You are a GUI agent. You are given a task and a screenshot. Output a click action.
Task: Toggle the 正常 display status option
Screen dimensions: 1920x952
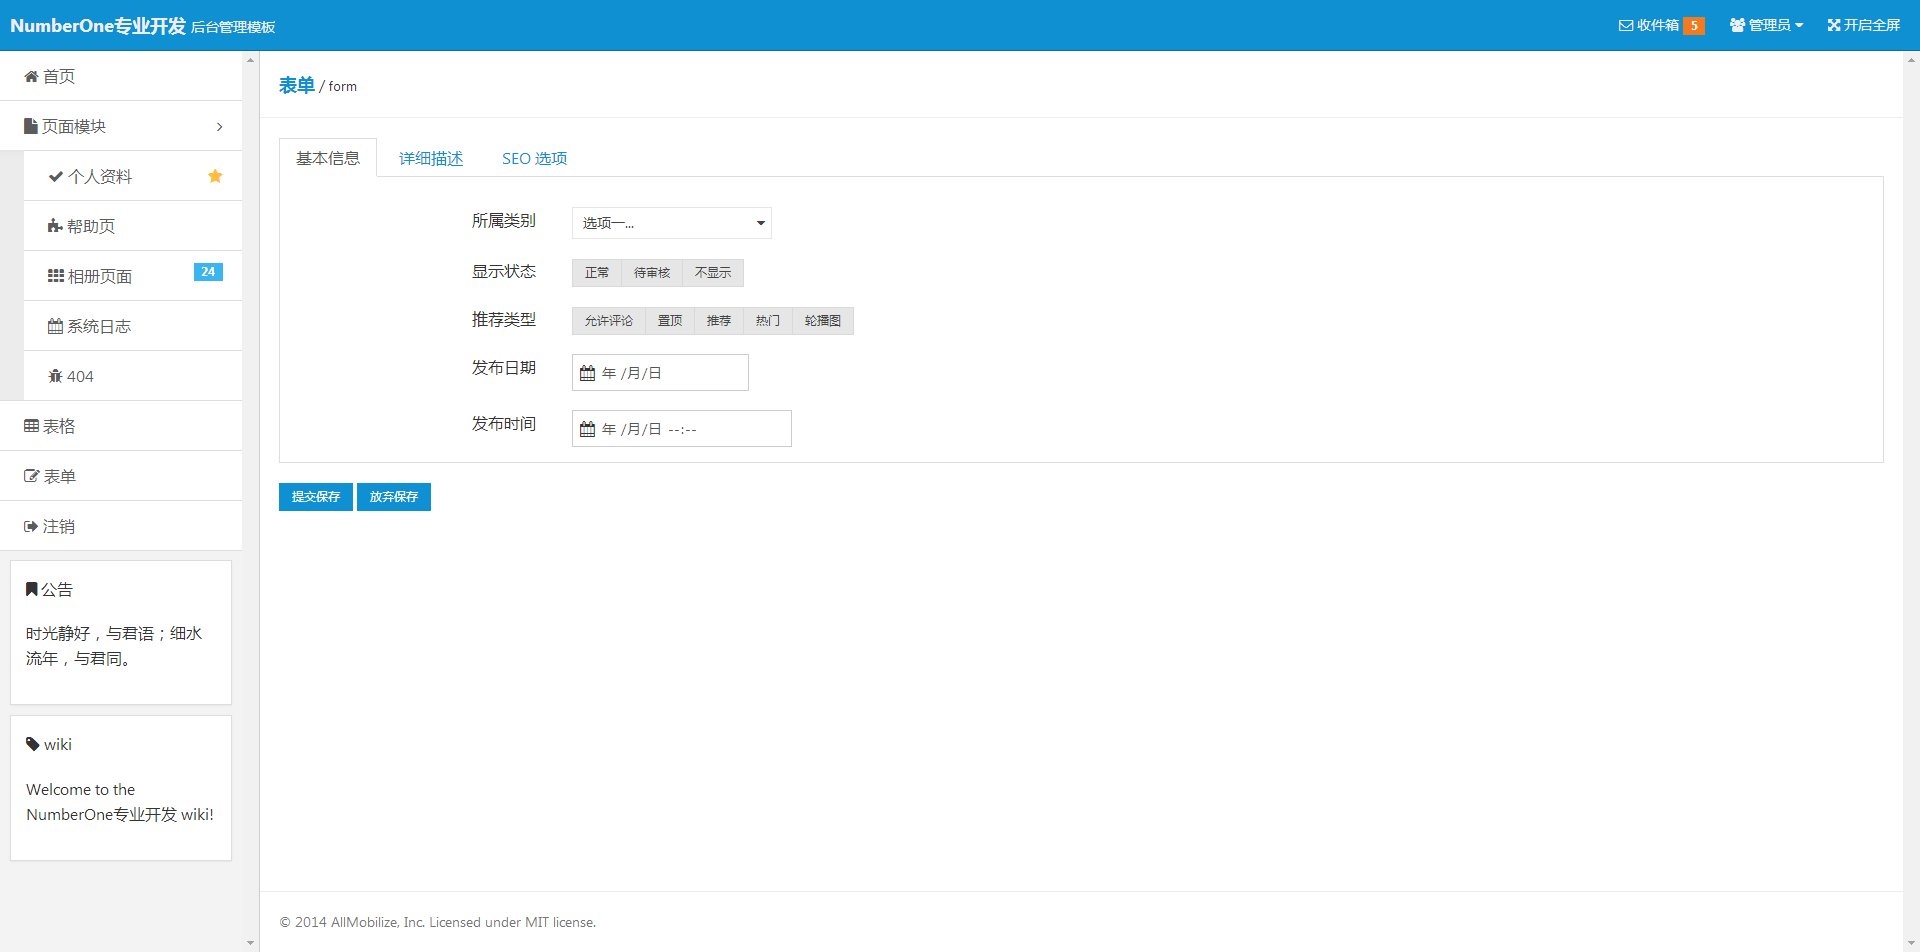[x=597, y=273]
